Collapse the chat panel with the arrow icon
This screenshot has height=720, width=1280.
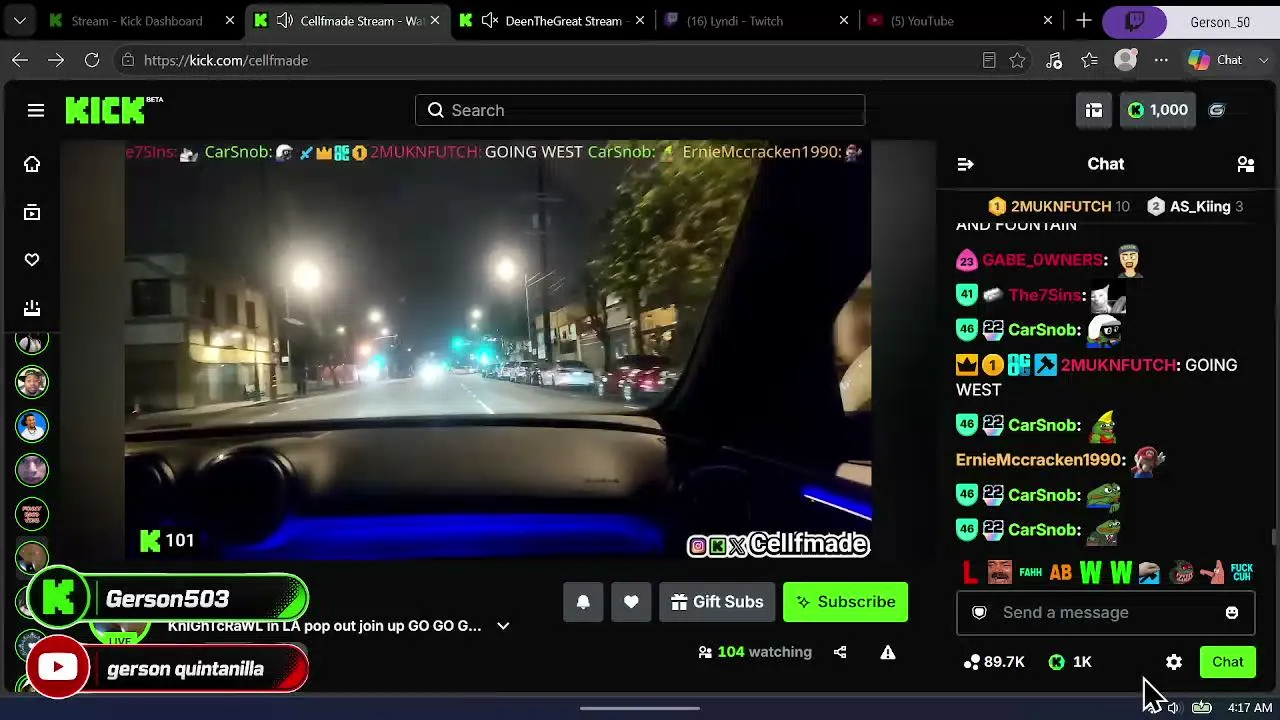click(965, 164)
